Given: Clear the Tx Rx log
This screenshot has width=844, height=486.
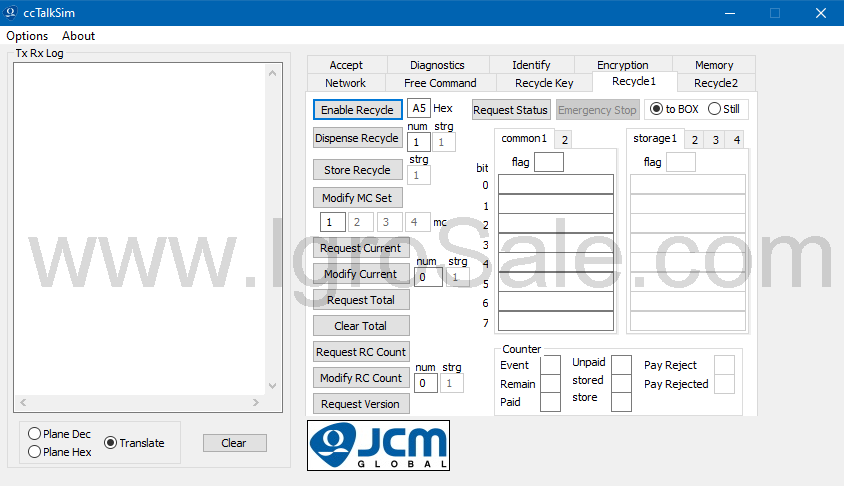Looking at the screenshot, I should coord(234,443).
